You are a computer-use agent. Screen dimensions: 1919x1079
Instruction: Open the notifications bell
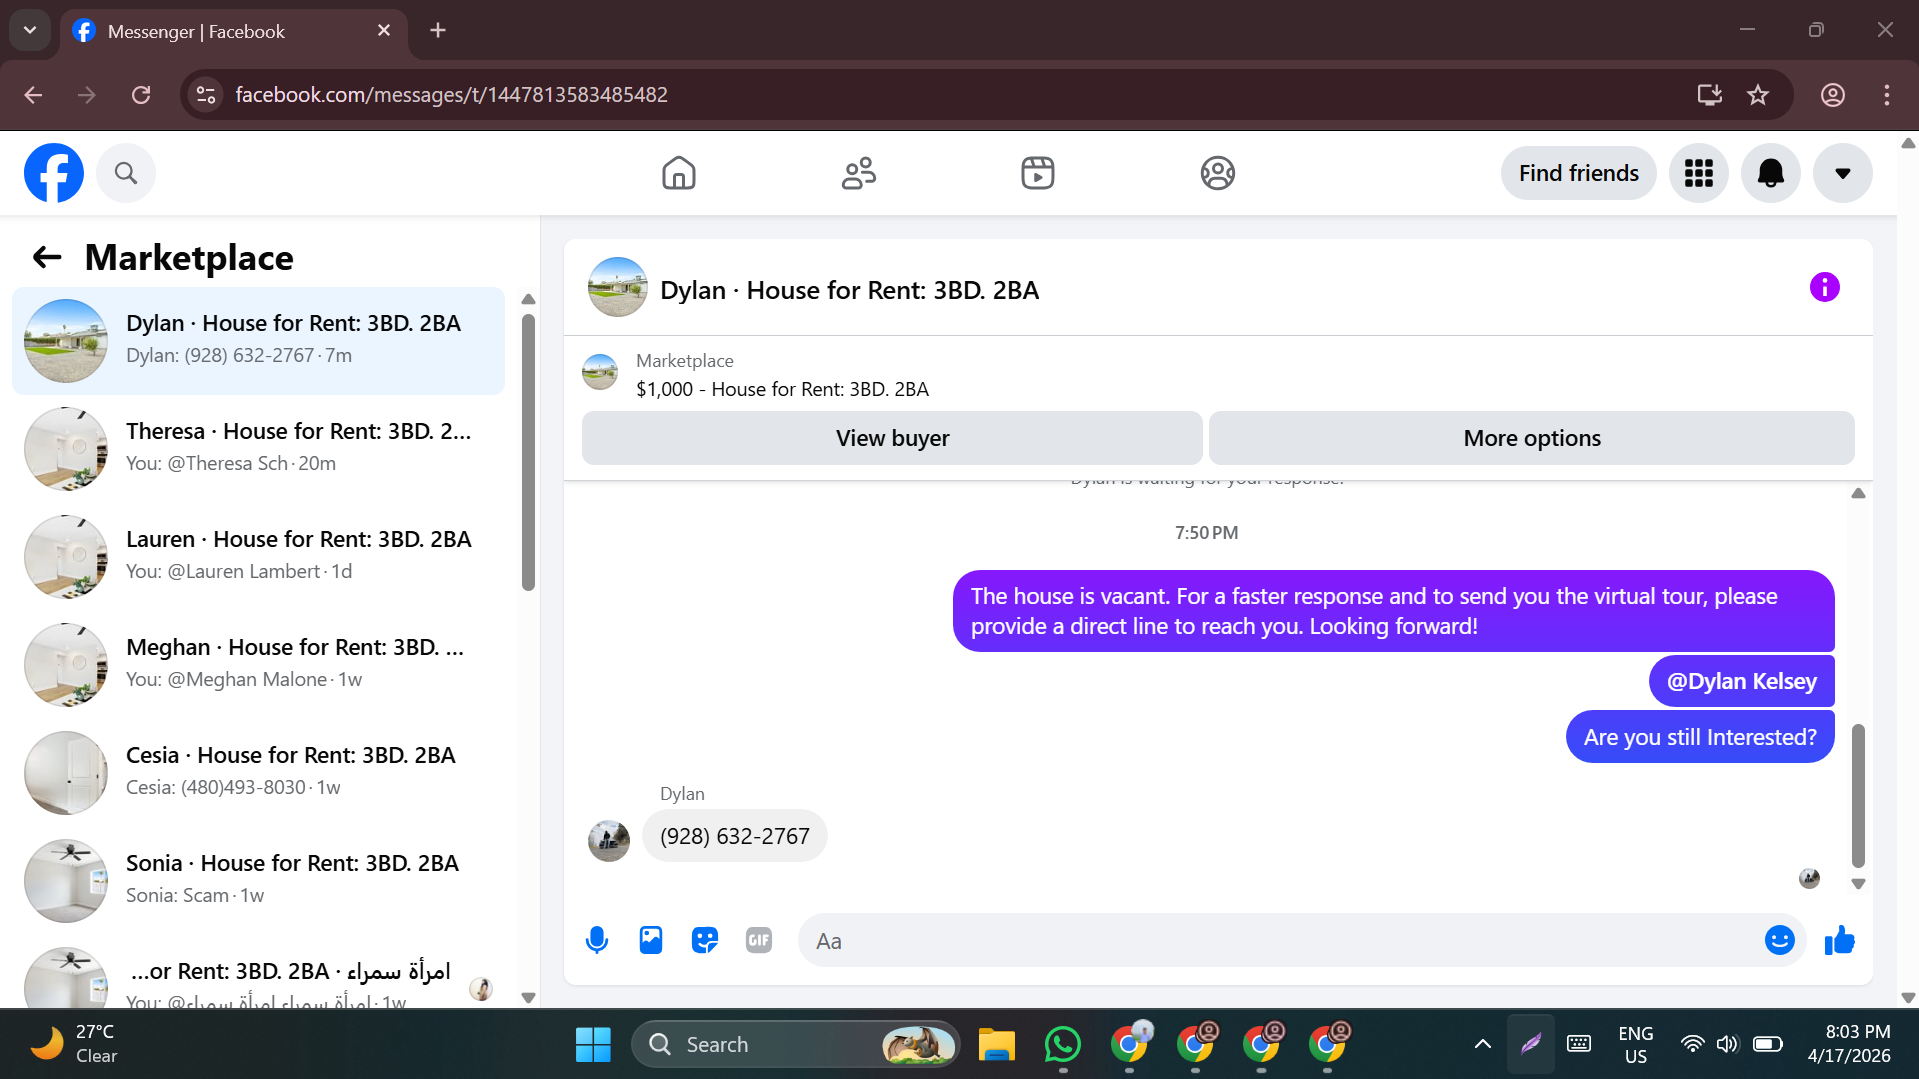click(1770, 173)
